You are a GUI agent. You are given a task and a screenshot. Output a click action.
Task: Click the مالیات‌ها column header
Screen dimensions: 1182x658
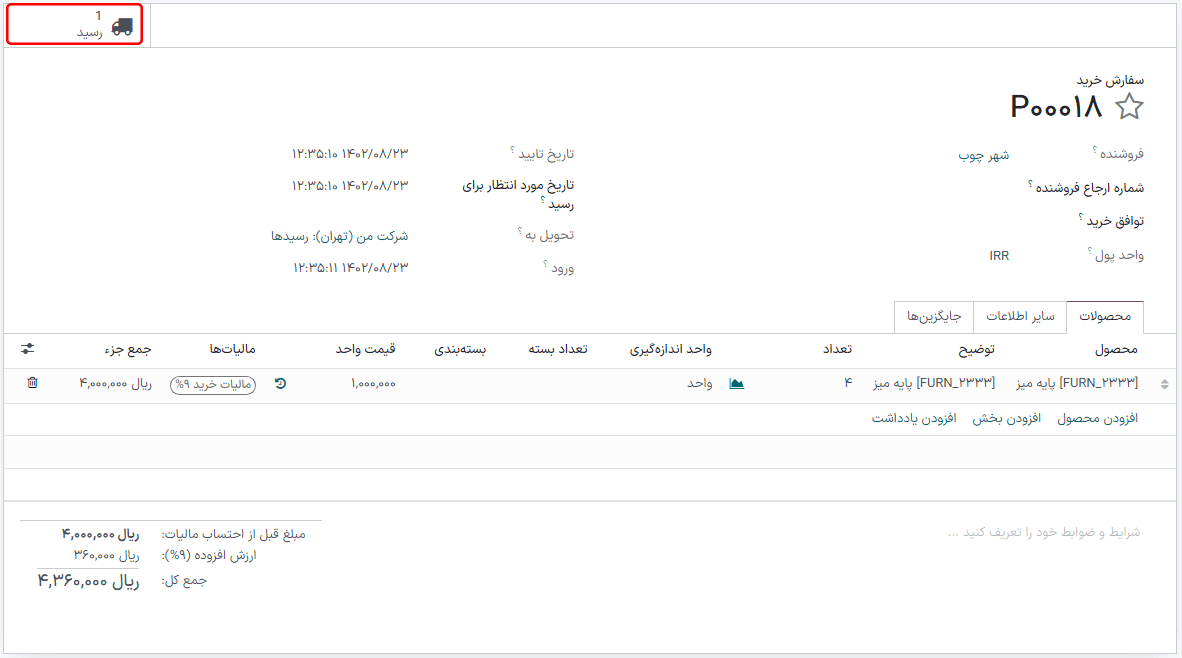(232, 349)
